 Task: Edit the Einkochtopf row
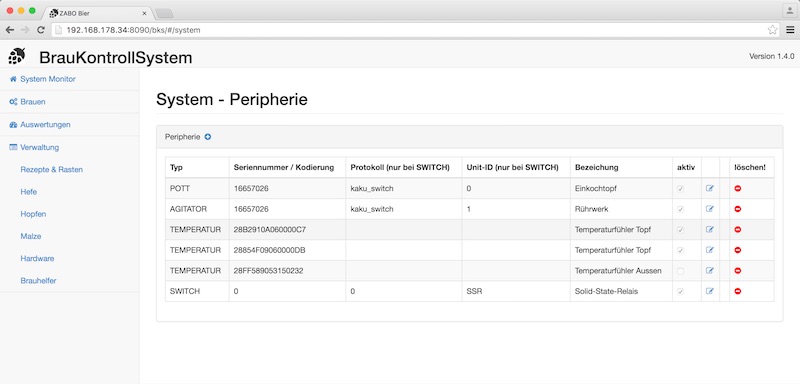click(710, 188)
